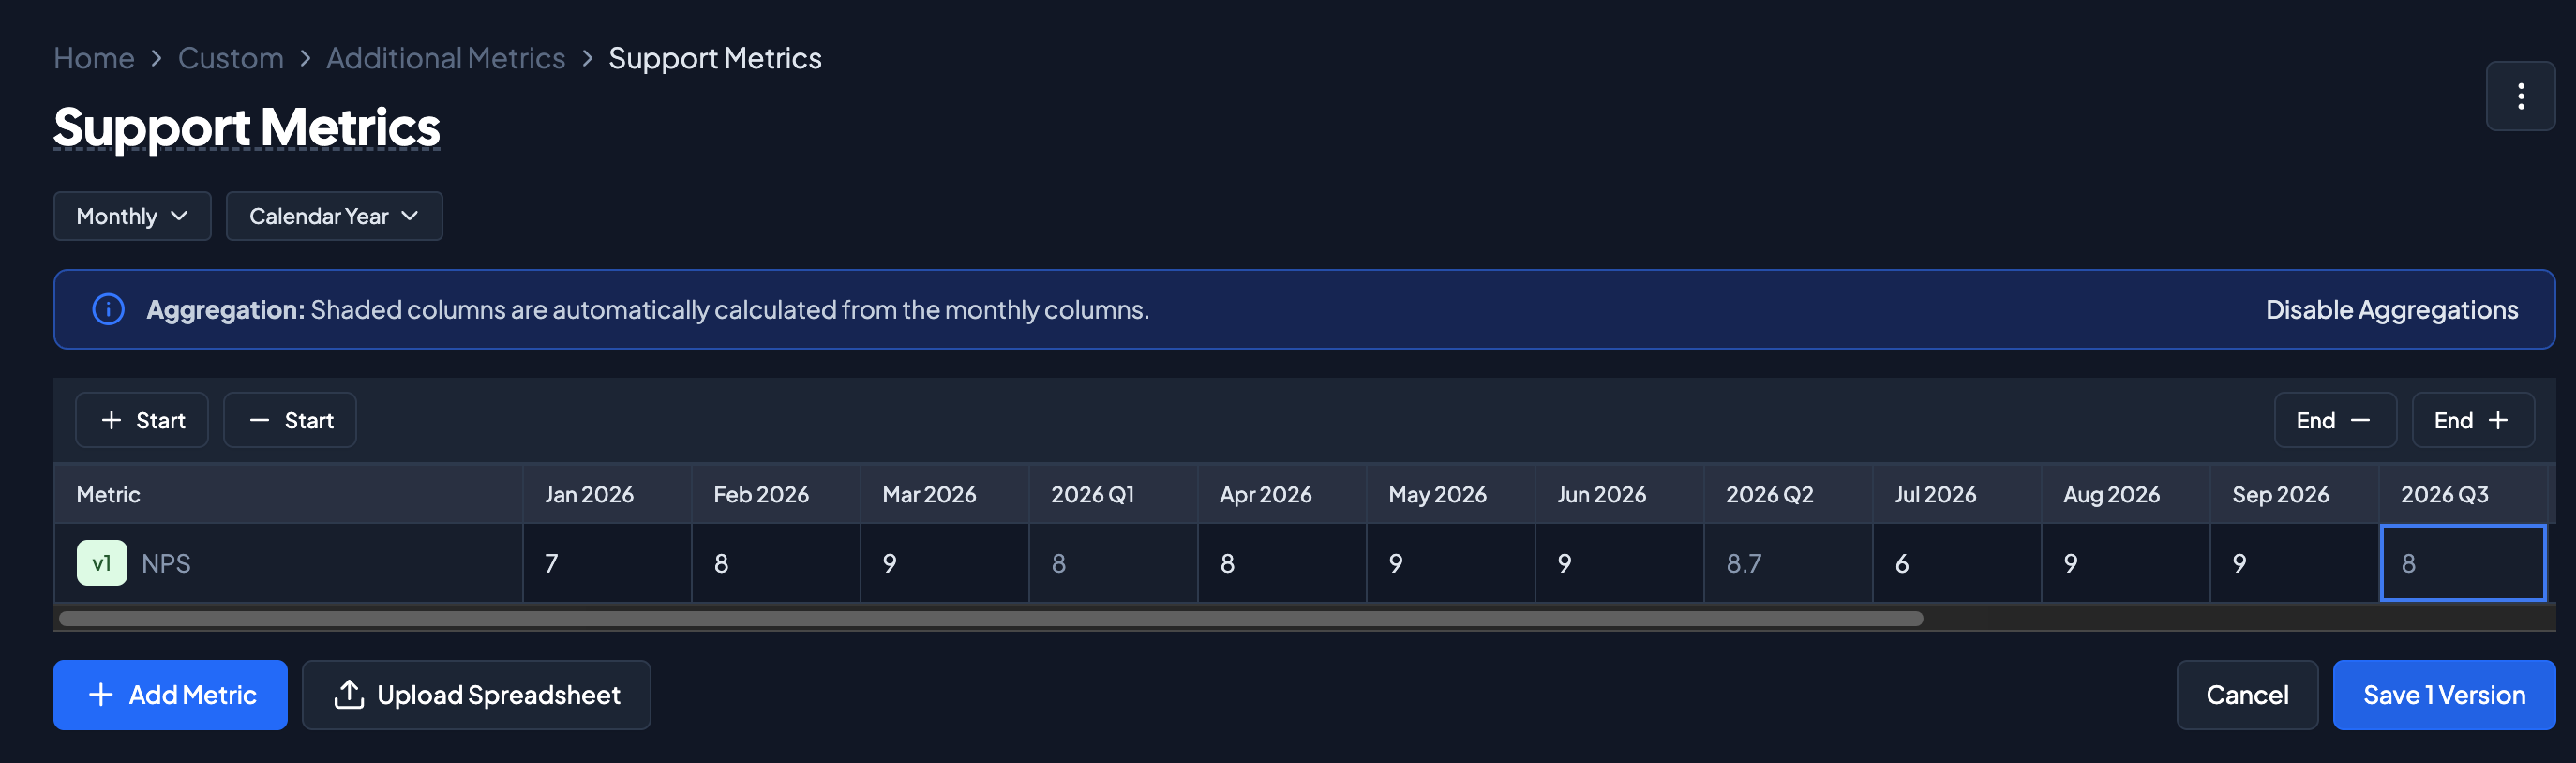Click the Upload Spreadsheet button
The image size is (2576, 763).
click(476, 695)
